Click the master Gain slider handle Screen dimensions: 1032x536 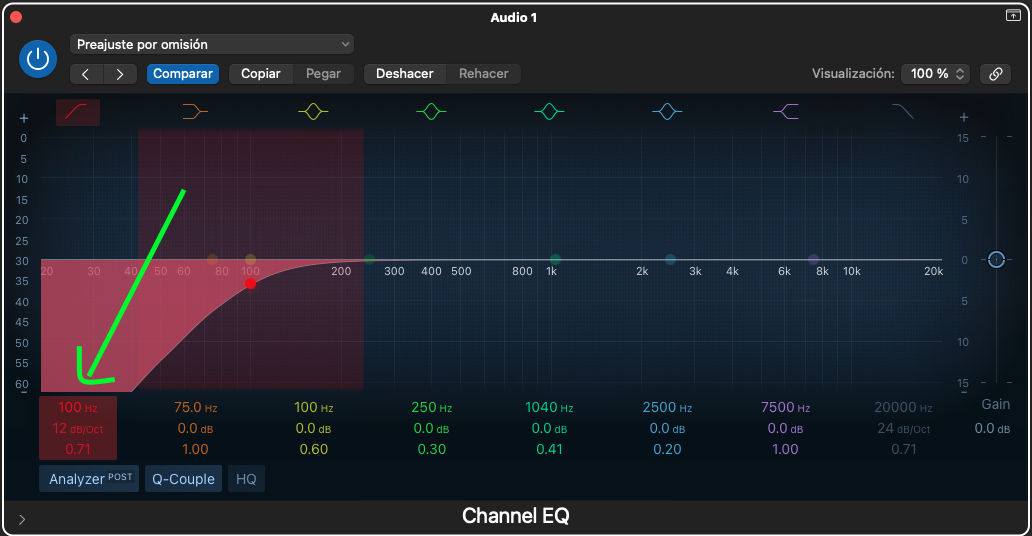point(996,260)
